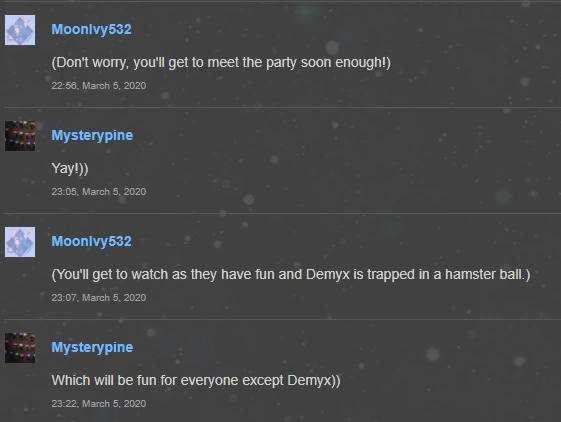Screen dimensions: 561x422
Task: Click the divider line above the 'Yay!))' comment
Action: [283, 107]
